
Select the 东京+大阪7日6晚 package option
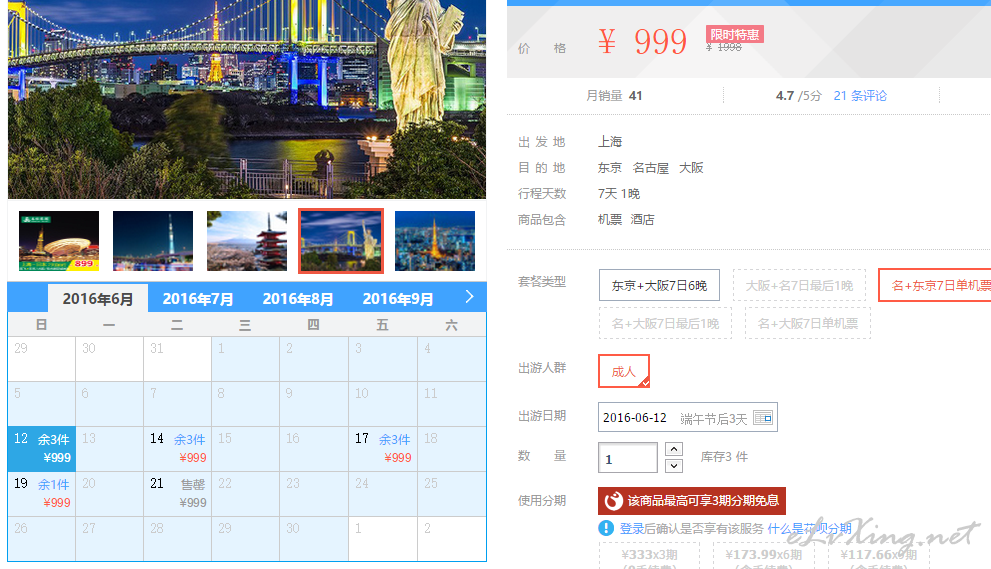659,285
